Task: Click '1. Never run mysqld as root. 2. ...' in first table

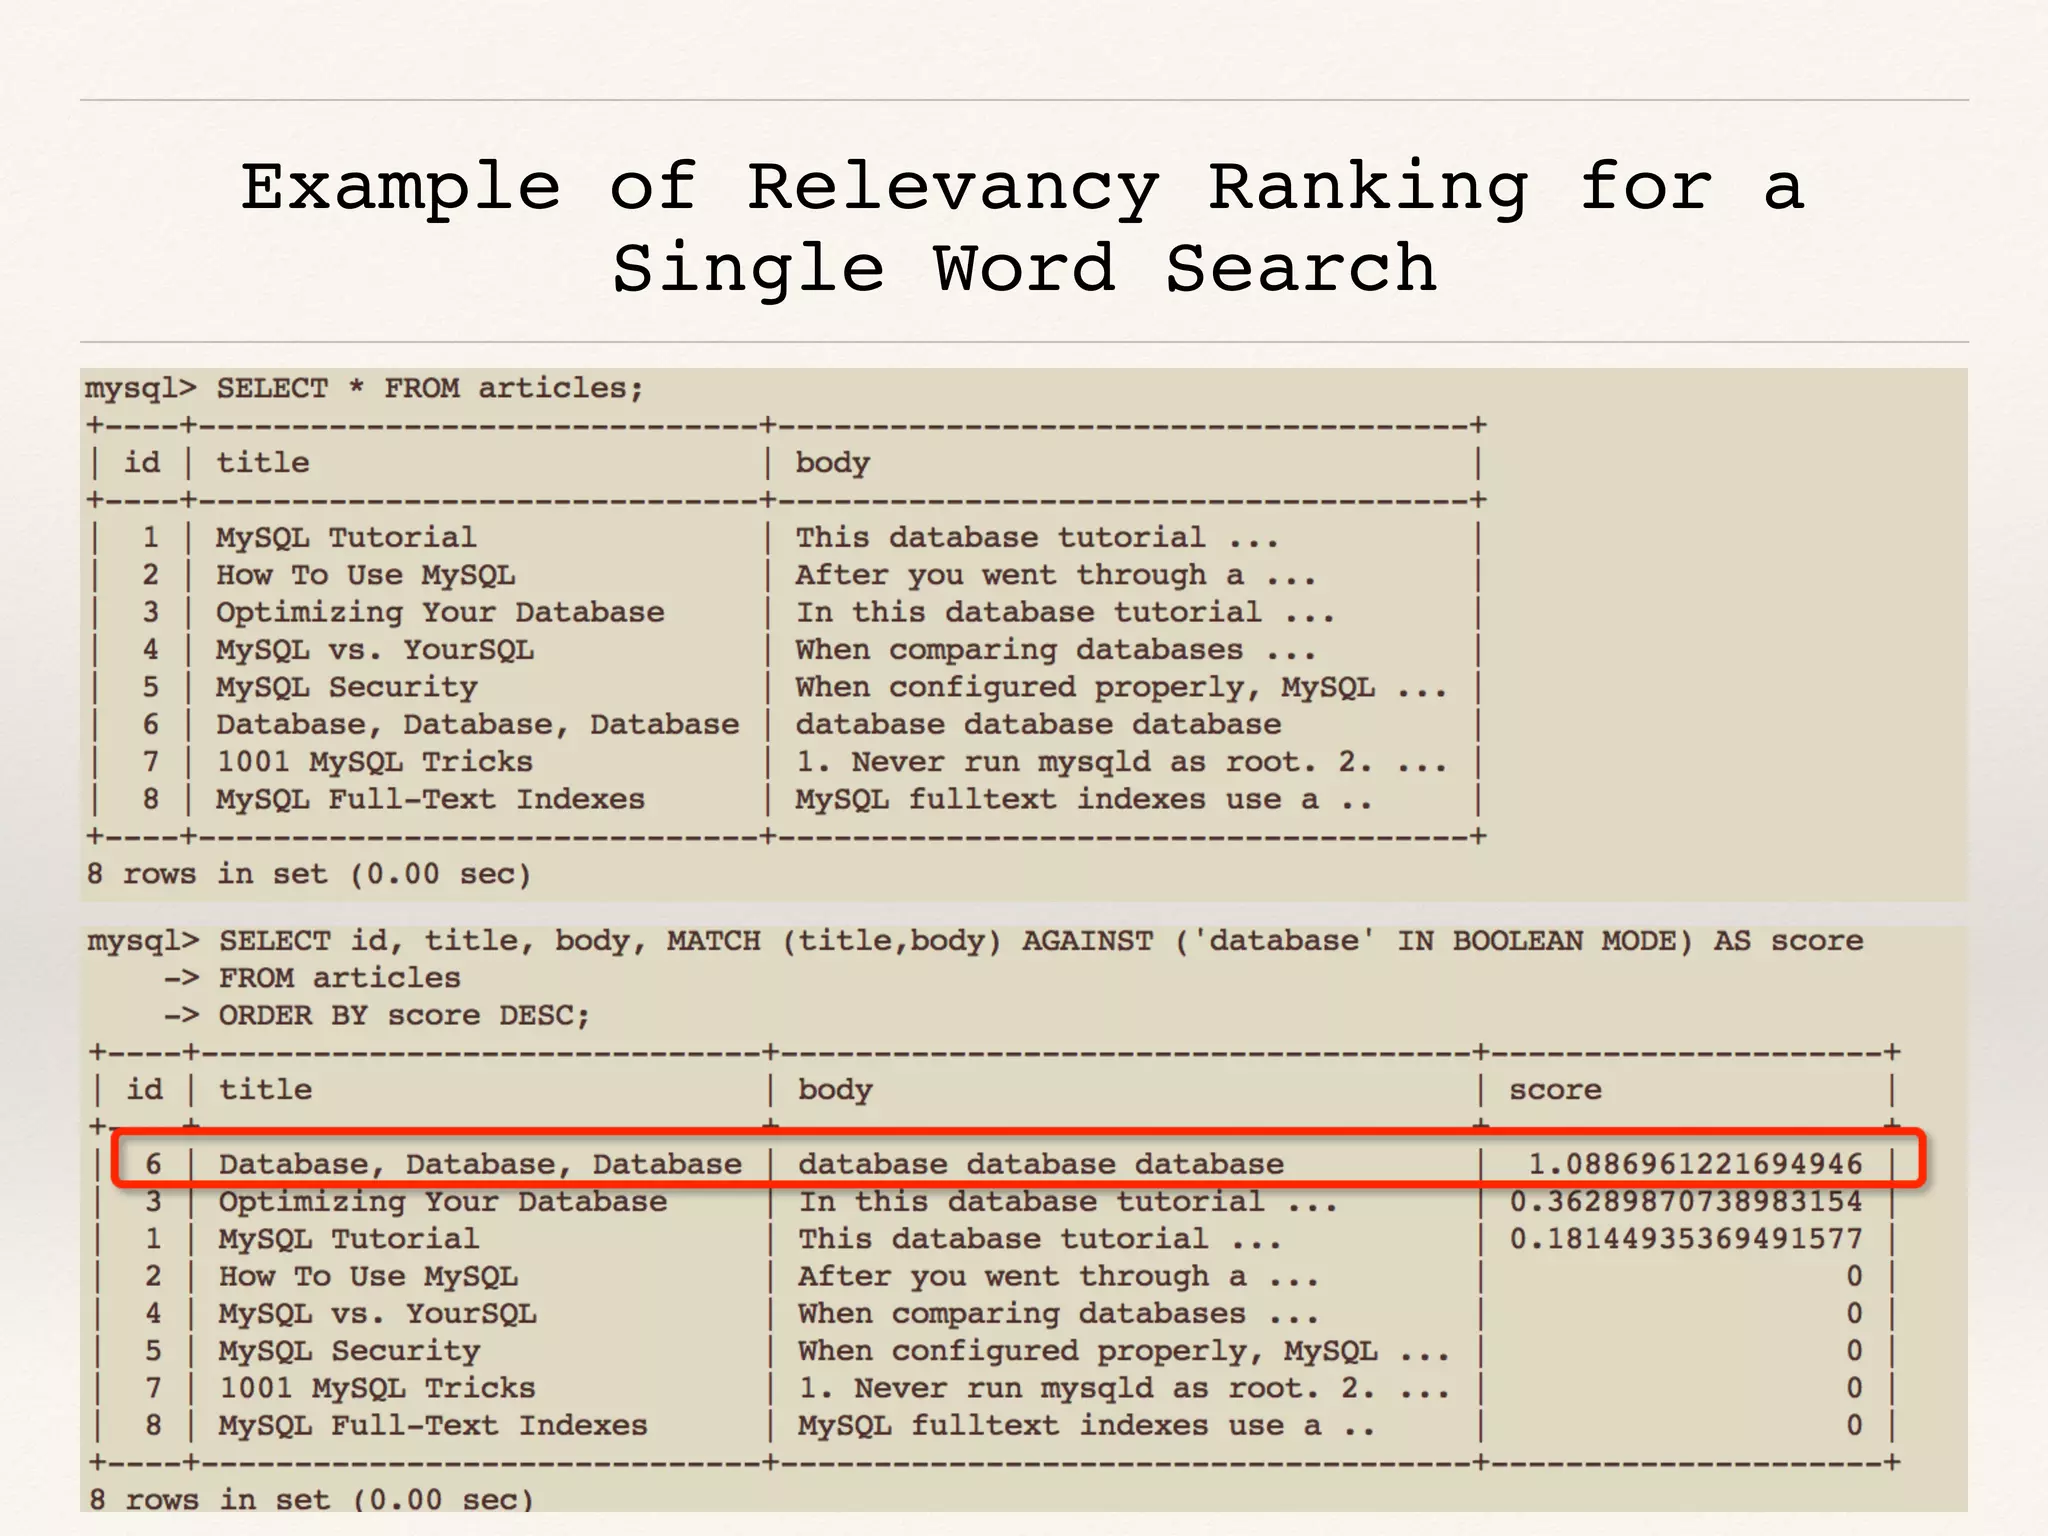Action: pos(1121,762)
